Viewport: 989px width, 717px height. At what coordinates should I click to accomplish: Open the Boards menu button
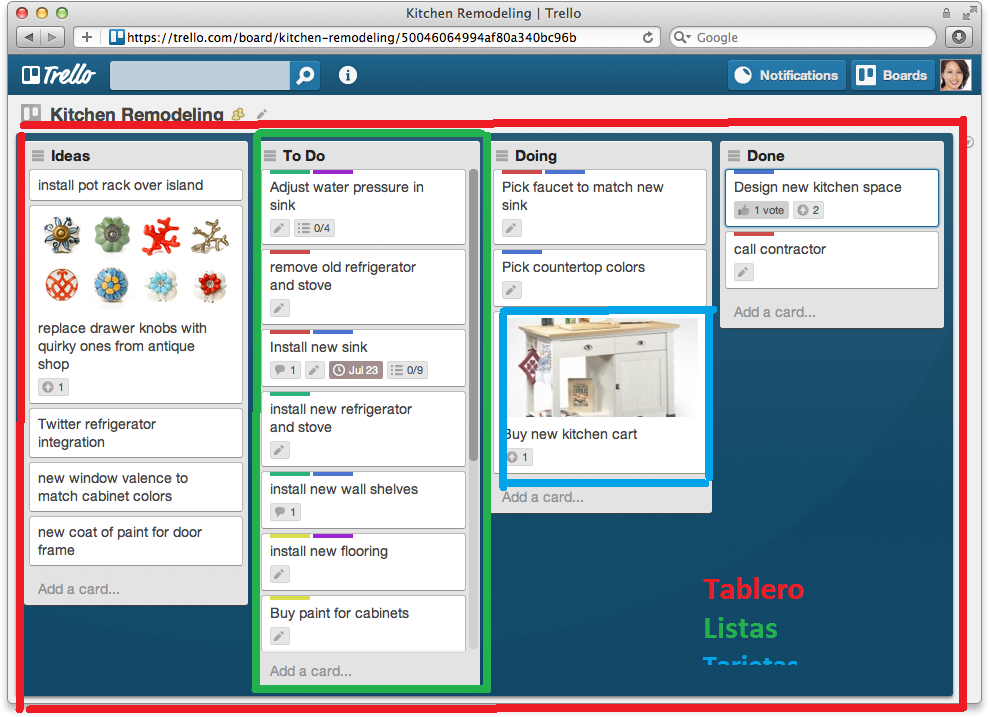pyautogui.click(x=892, y=75)
